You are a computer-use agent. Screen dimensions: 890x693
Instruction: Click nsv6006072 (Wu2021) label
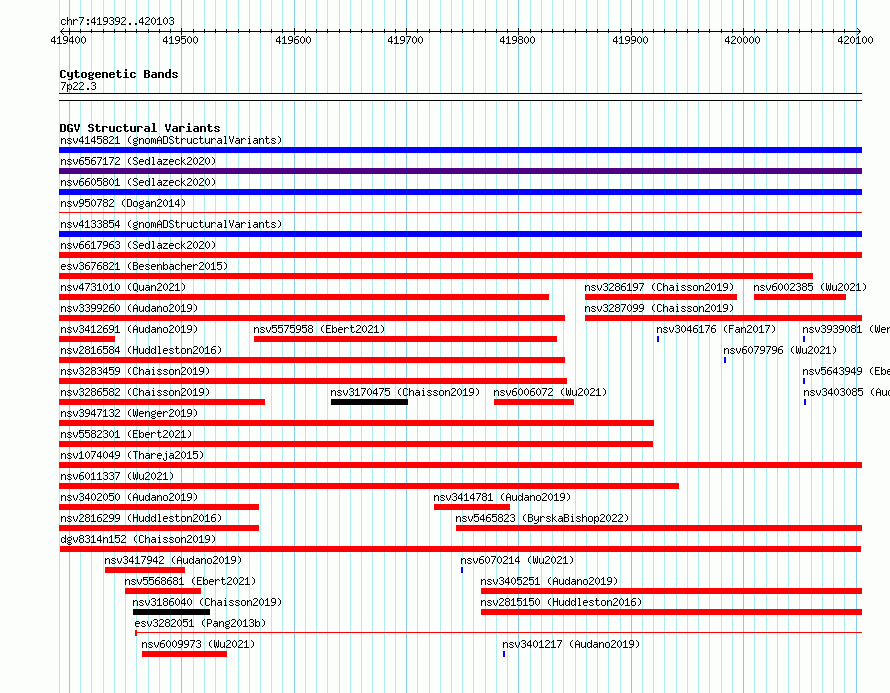coord(550,392)
